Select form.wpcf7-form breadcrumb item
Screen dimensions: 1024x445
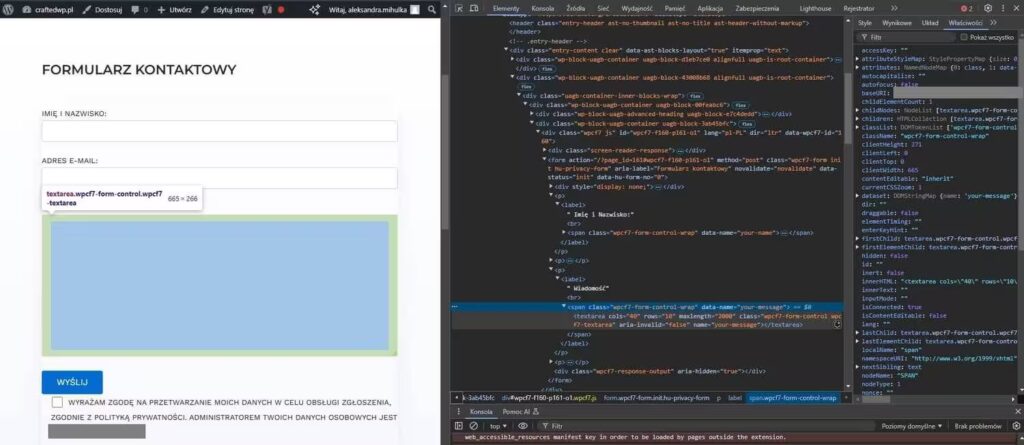656,398
